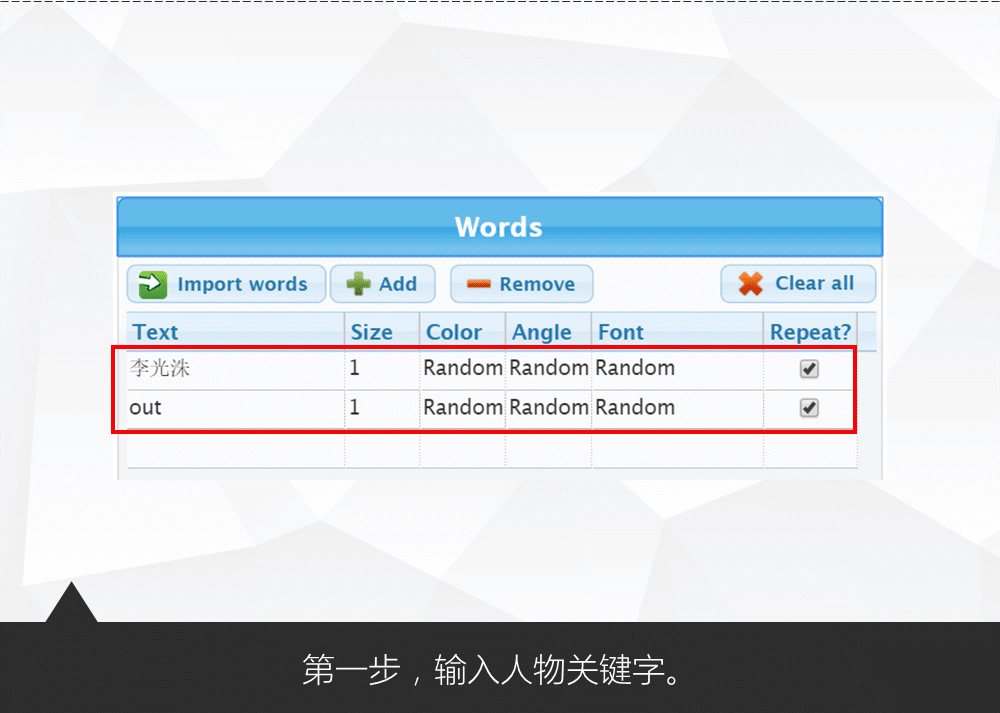This screenshot has height=713, width=1000.
Task: Click the Repeat? column header
Action: 810,332
